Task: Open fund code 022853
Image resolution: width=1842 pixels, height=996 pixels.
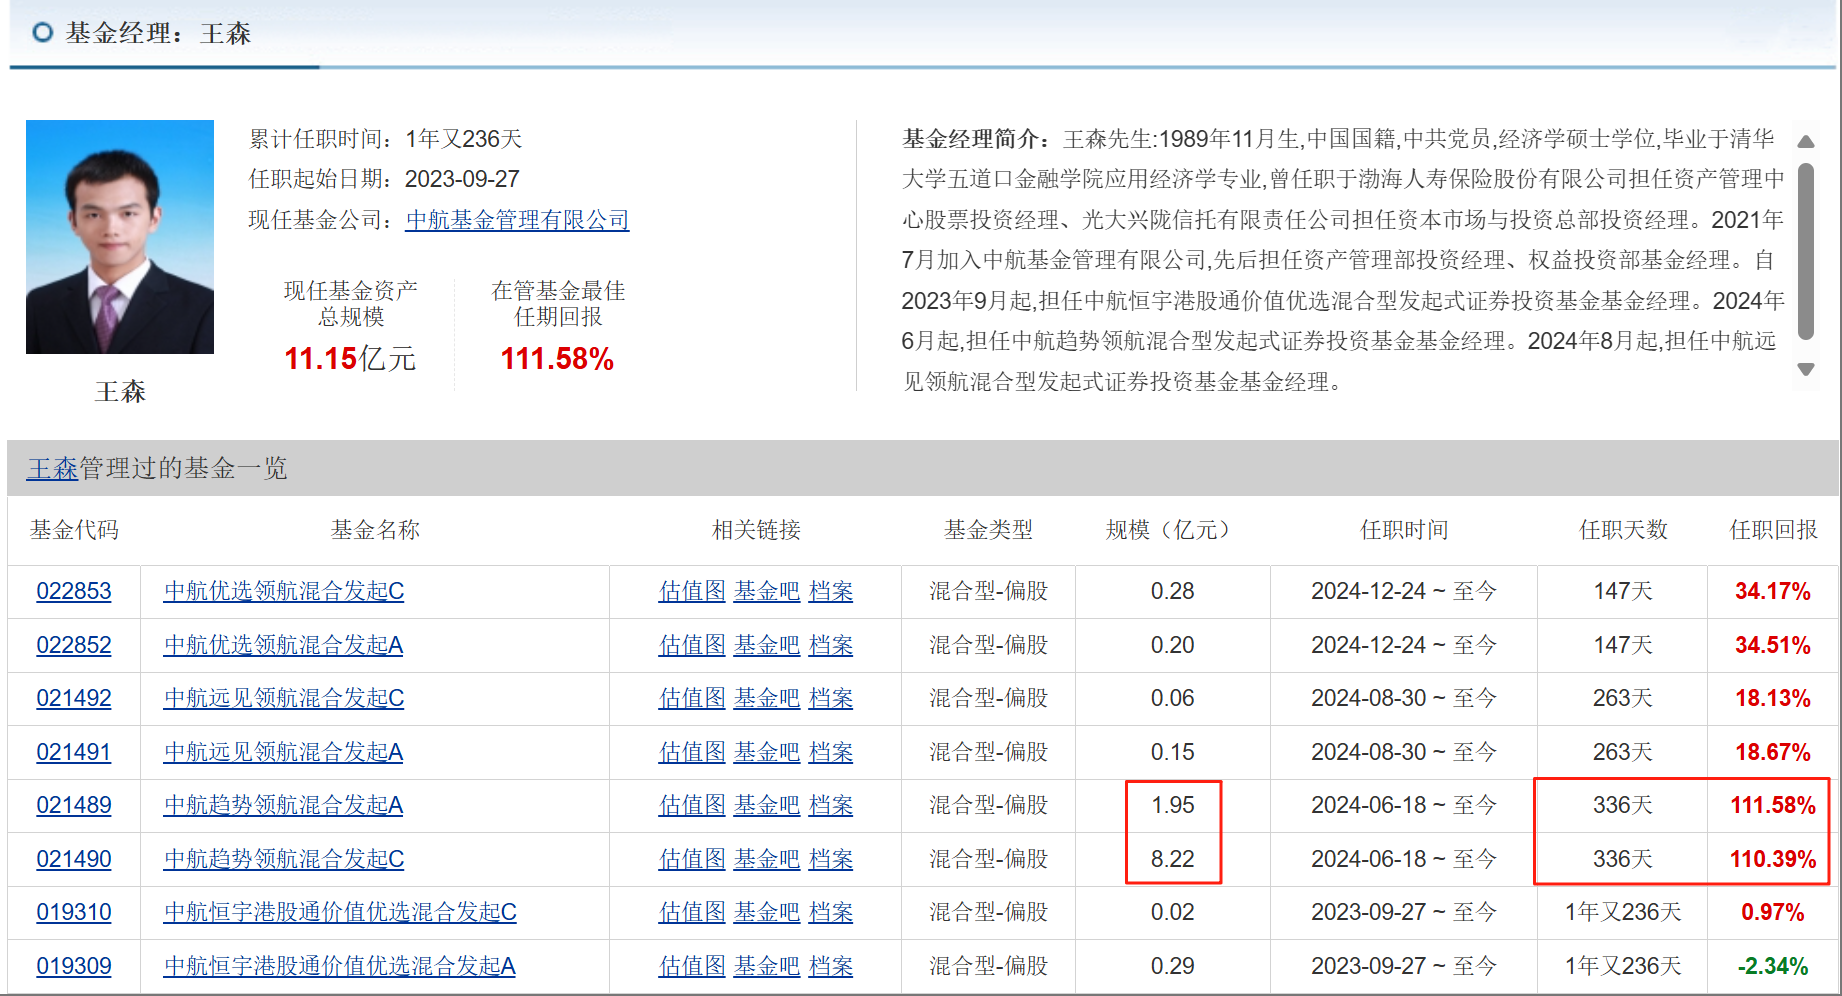Action: tap(74, 591)
